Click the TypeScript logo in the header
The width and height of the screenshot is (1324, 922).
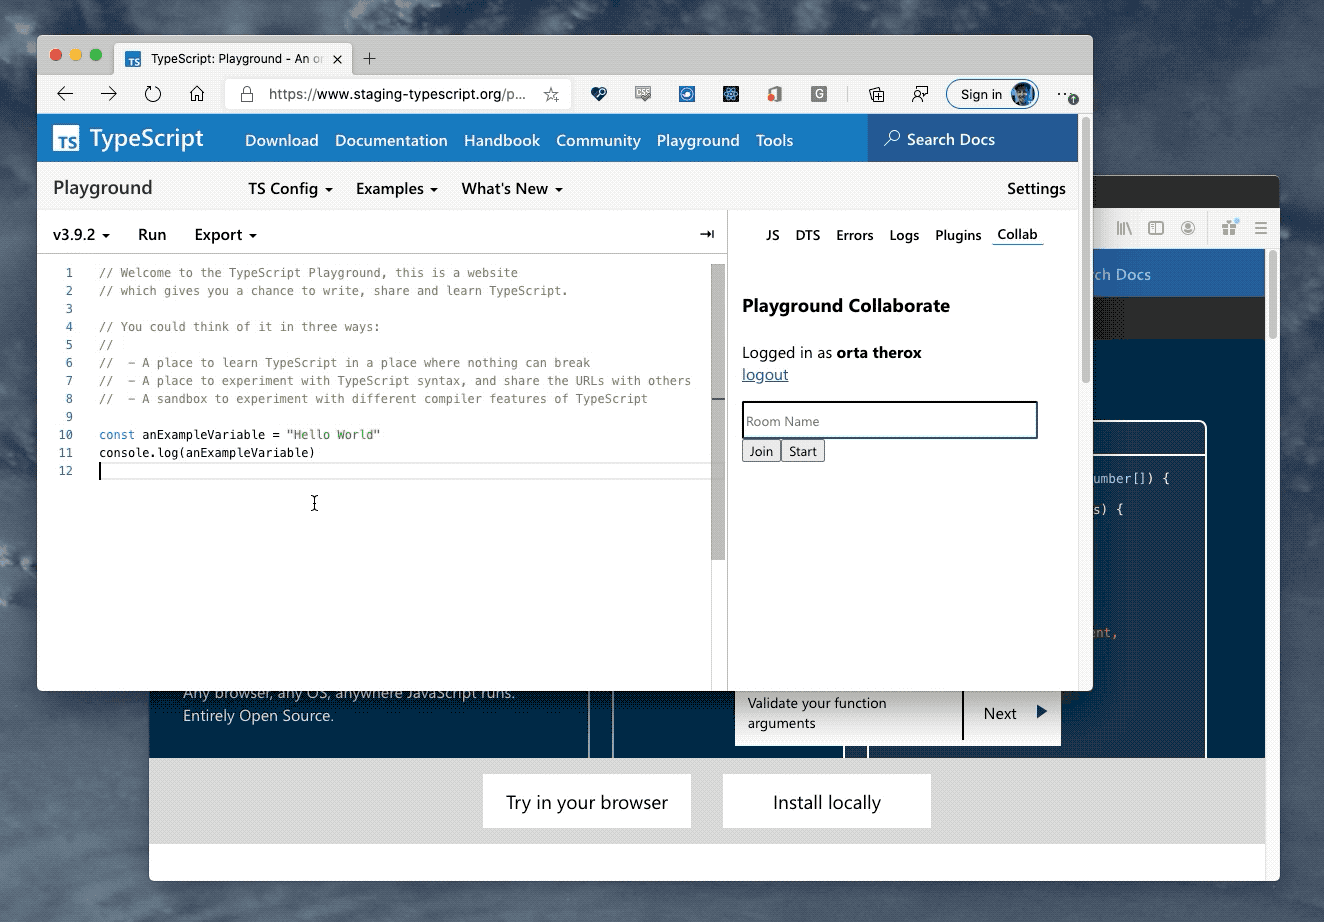[x=129, y=139]
